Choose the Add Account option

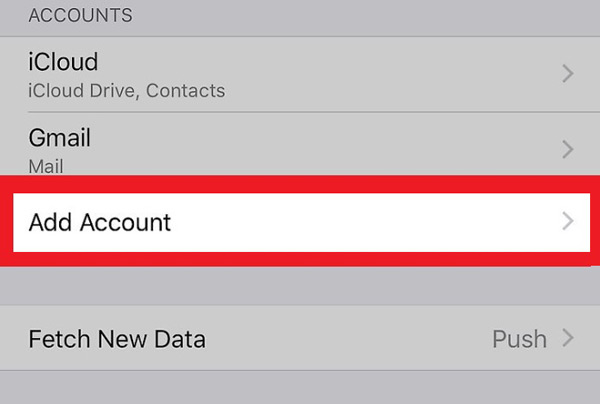[100, 222]
